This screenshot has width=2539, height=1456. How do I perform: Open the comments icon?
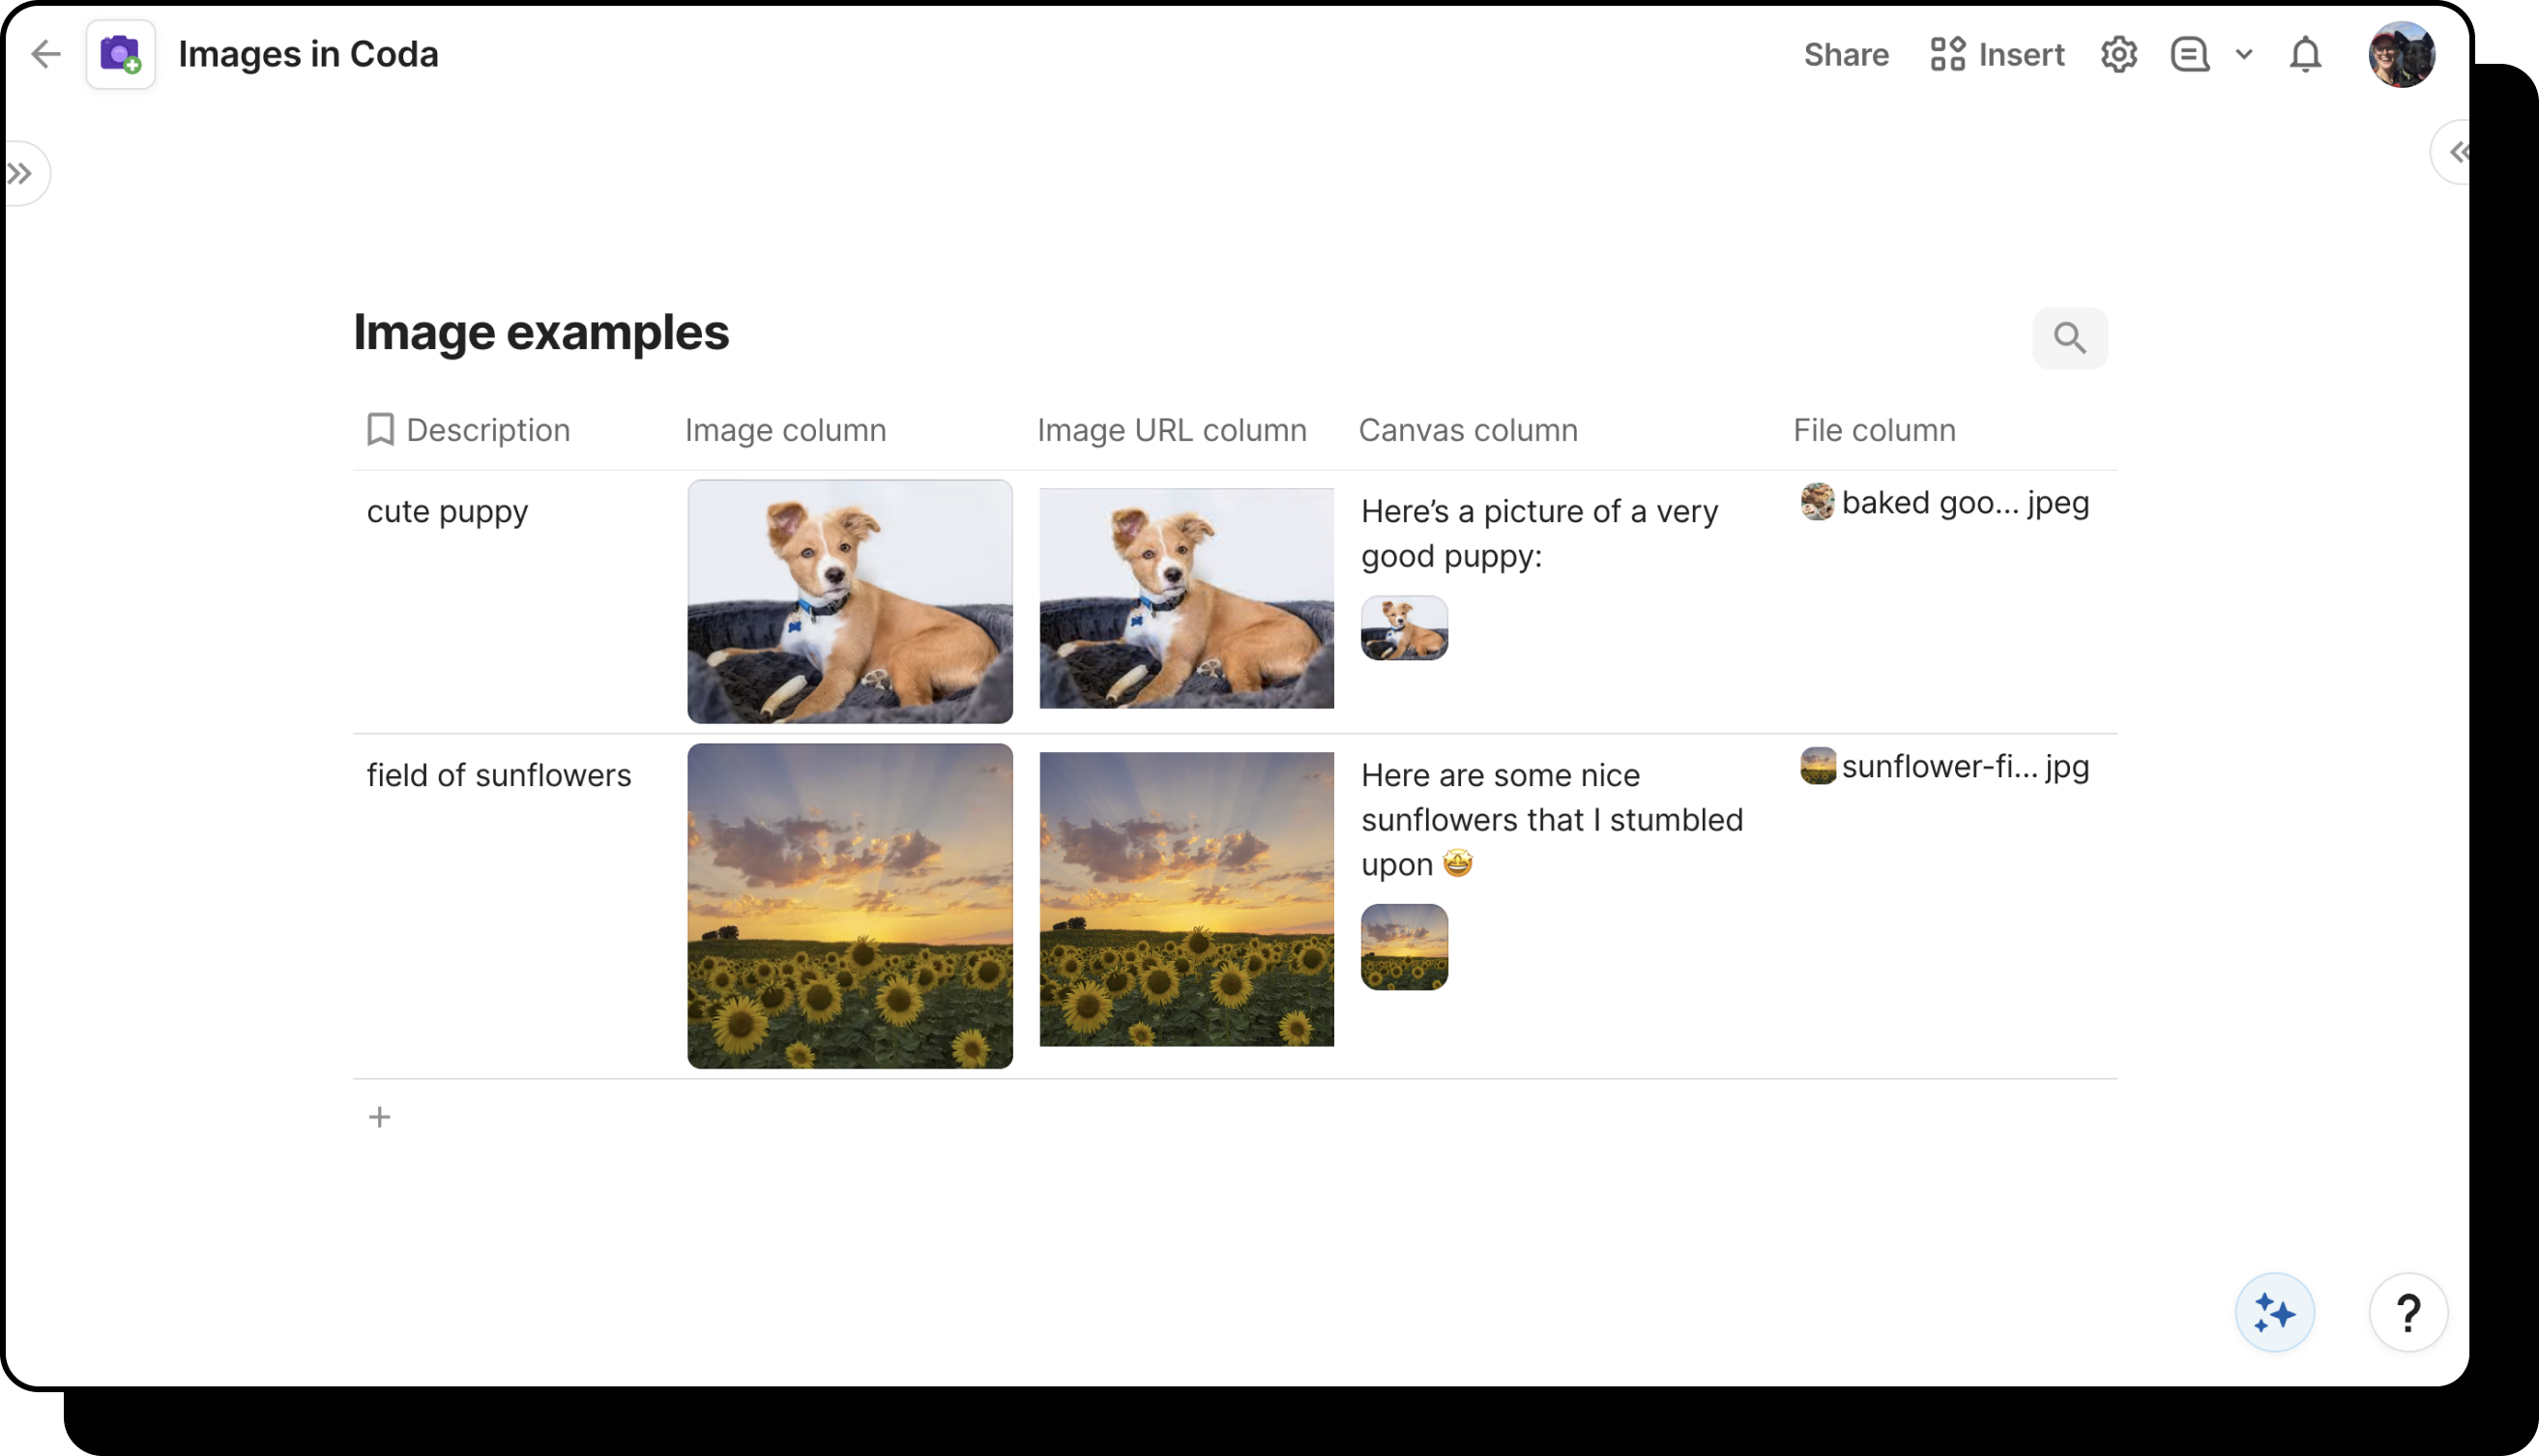click(2189, 54)
